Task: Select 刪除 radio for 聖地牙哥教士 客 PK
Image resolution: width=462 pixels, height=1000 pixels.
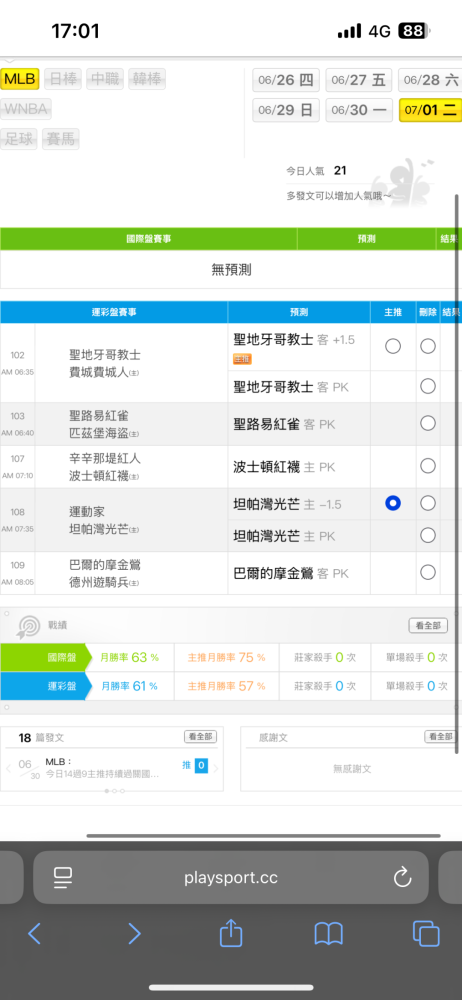Action: click(x=428, y=386)
